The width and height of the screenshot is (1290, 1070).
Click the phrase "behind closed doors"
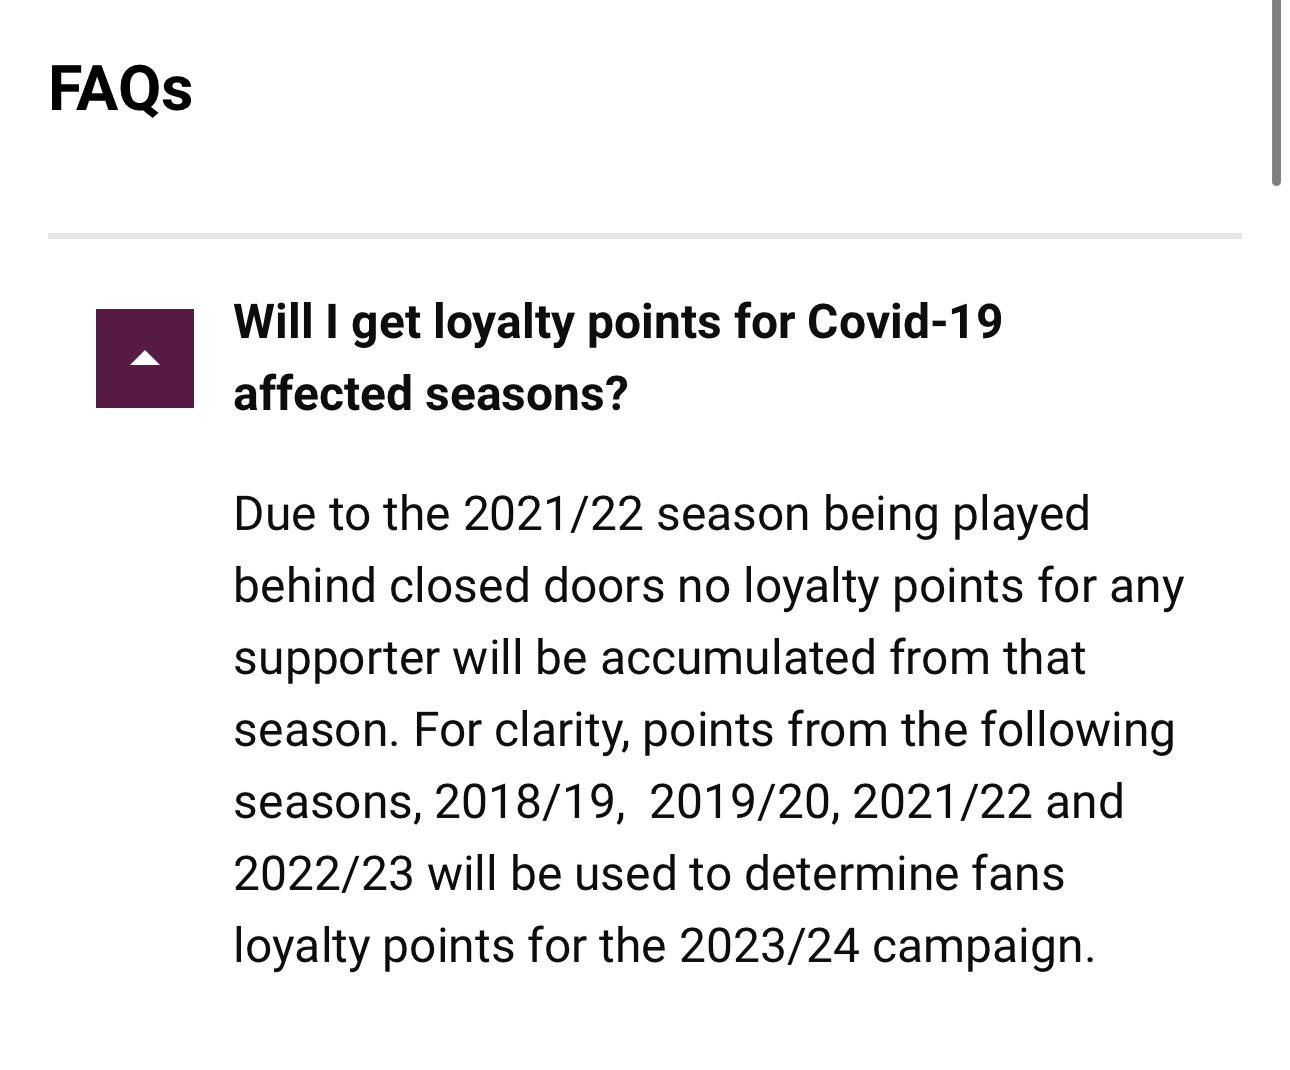448,586
